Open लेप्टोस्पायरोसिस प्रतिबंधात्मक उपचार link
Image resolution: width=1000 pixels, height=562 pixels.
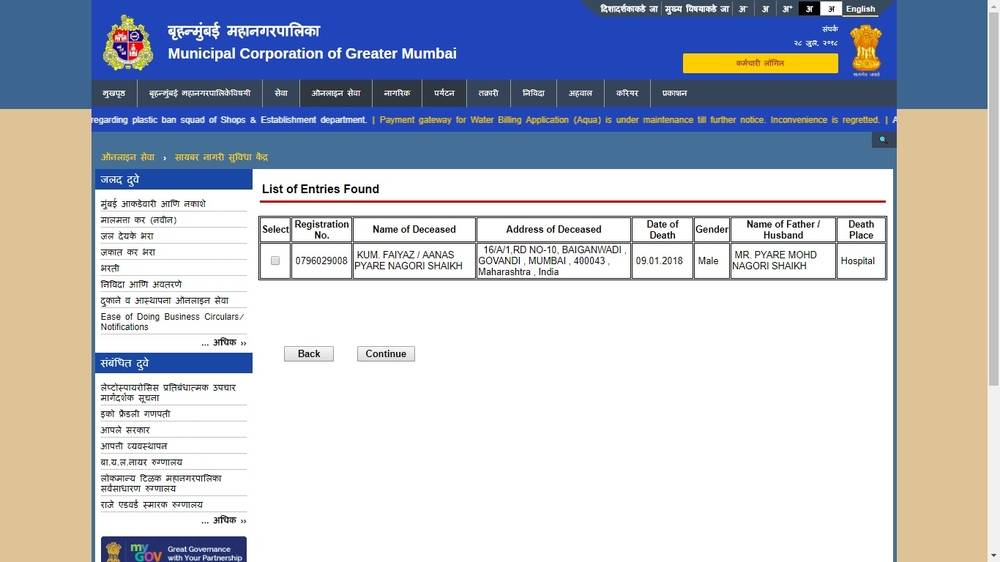coord(168,393)
